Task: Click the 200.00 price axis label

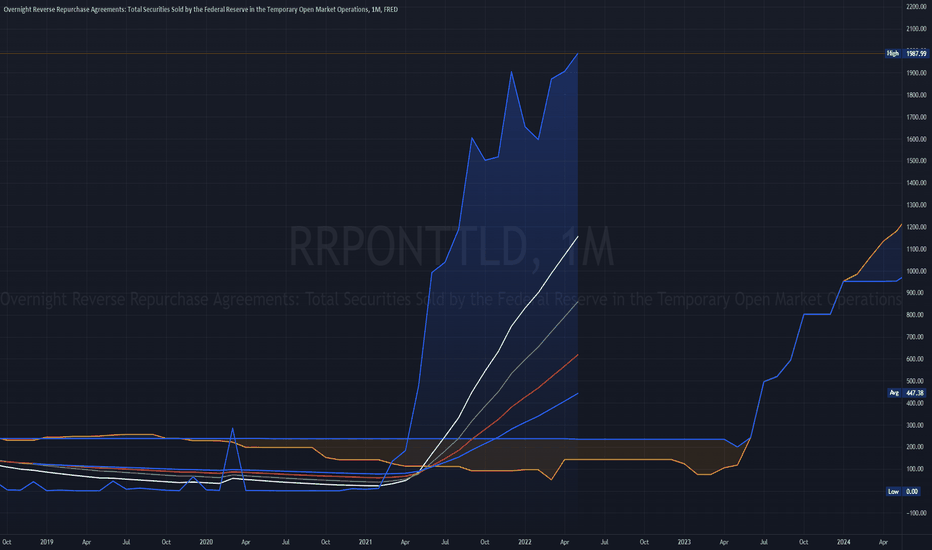Action: coord(915,447)
